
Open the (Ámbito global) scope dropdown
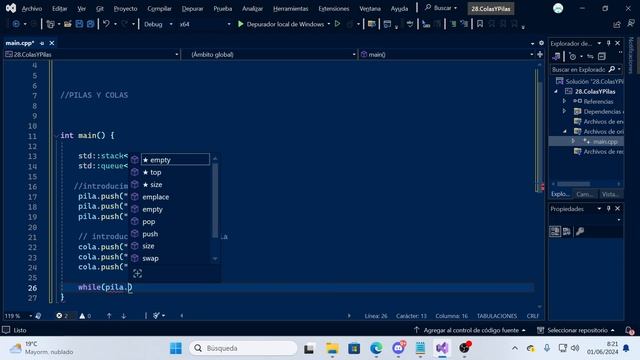269,54
